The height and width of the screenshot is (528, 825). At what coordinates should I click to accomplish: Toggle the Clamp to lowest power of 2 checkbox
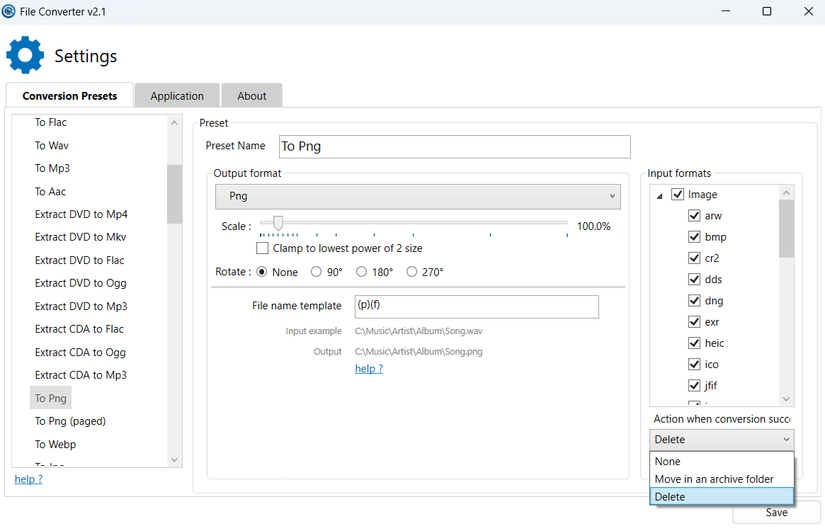pos(263,248)
